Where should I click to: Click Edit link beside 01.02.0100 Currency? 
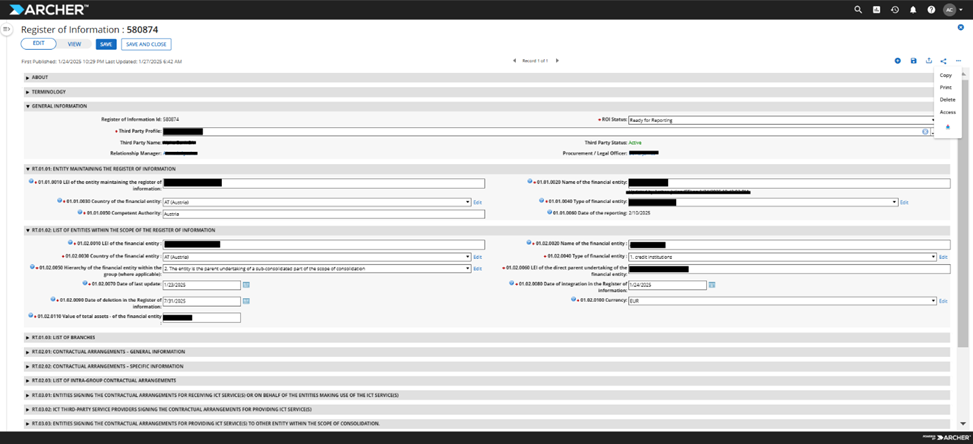click(x=943, y=301)
